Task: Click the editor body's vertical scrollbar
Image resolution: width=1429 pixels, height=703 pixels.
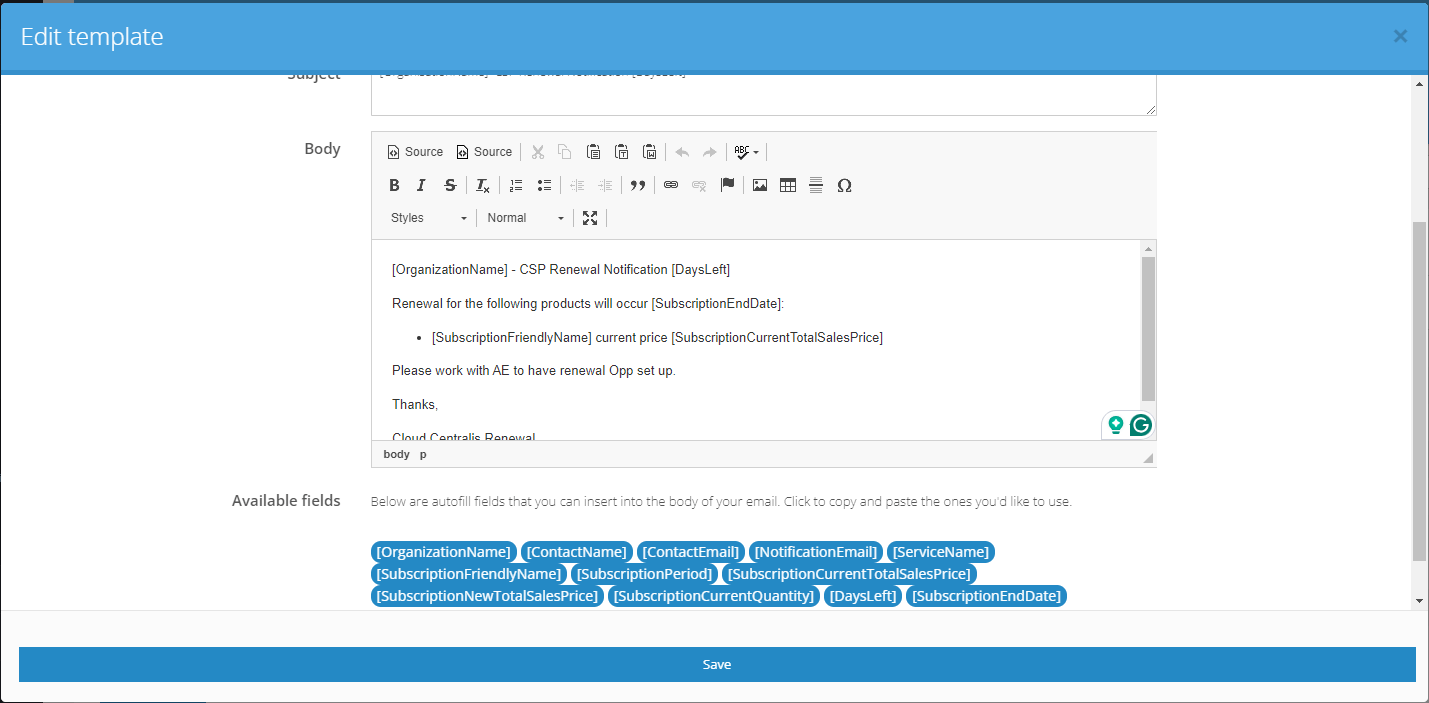Action: pyautogui.click(x=1148, y=330)
